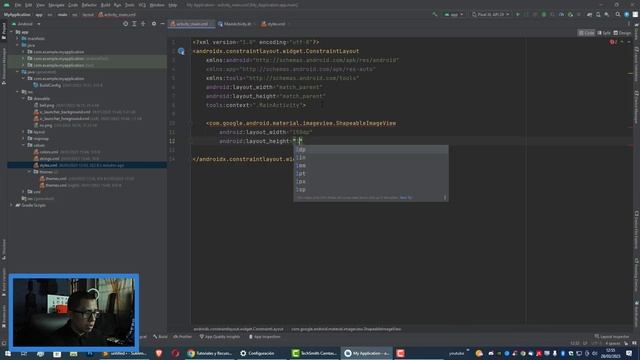Expand the manifests folder

pyautogui.click(x=18, y=38)
